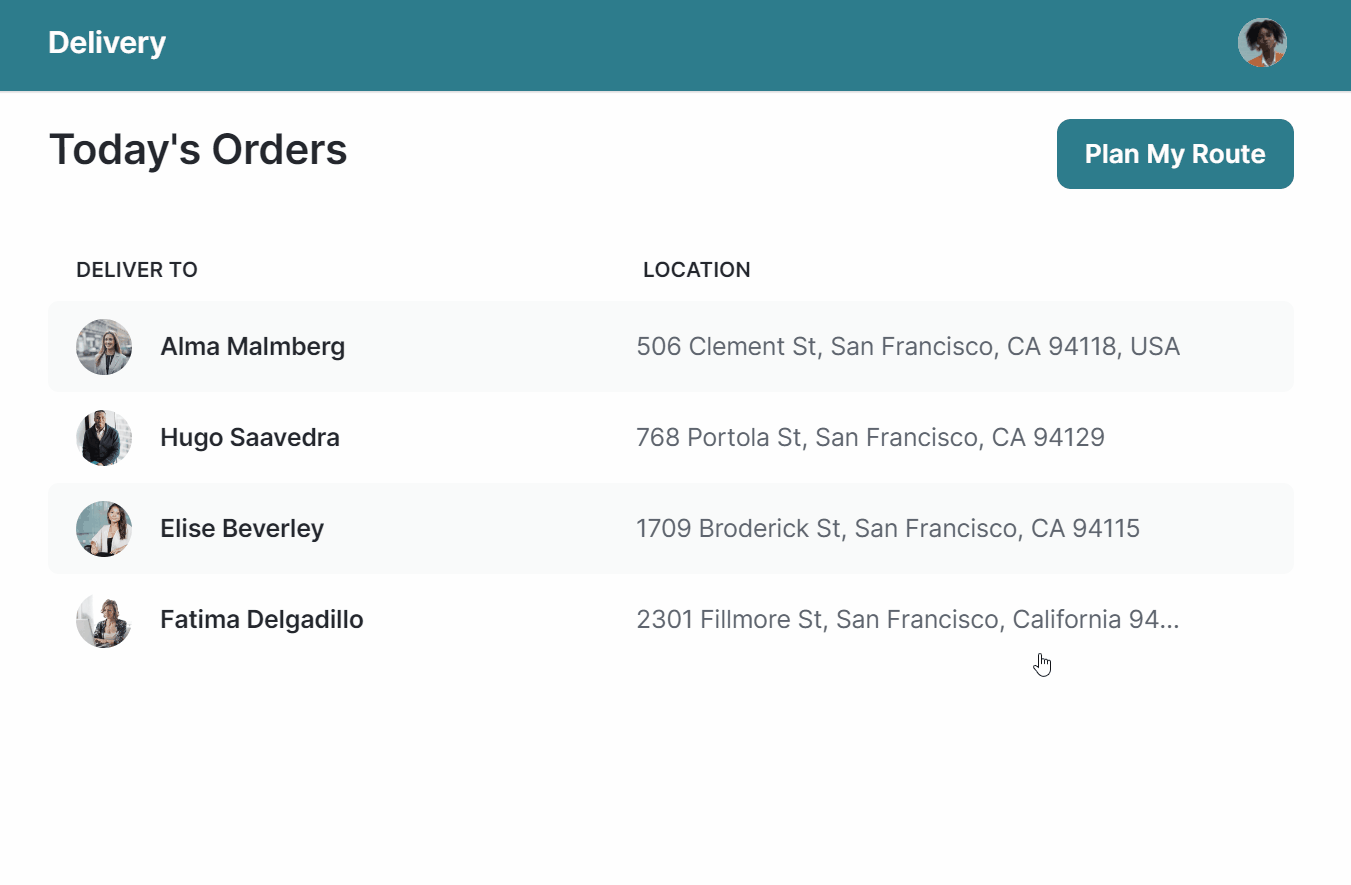The width and height of the screenshot is (1351, 885).
Task: Click the 1709 Broderick St address
Action: 888,529
